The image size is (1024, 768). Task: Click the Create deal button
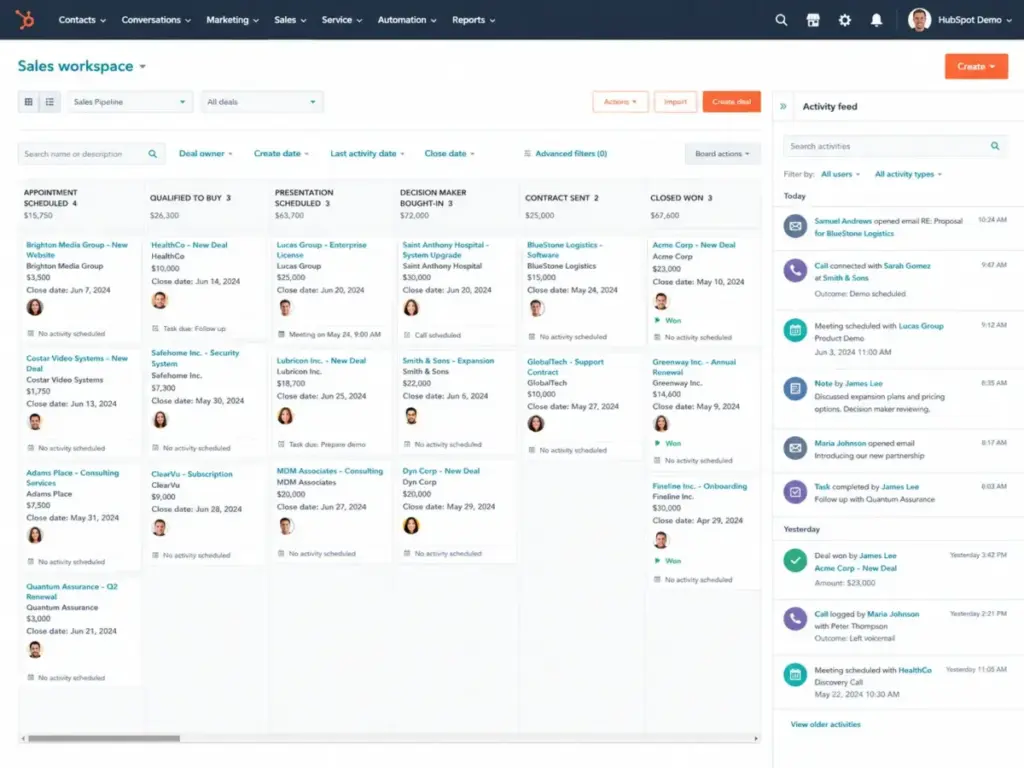click(x=731, y=102)
